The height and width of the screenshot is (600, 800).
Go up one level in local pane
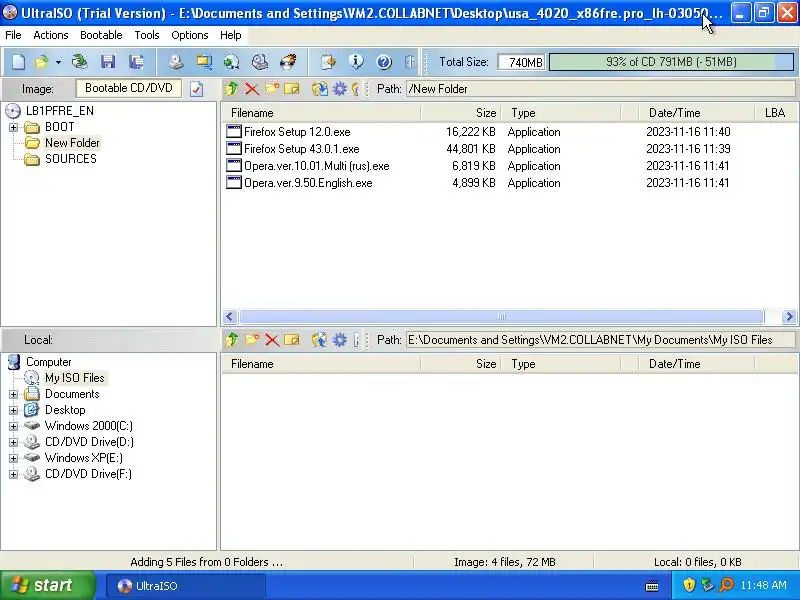coord(232,340)
